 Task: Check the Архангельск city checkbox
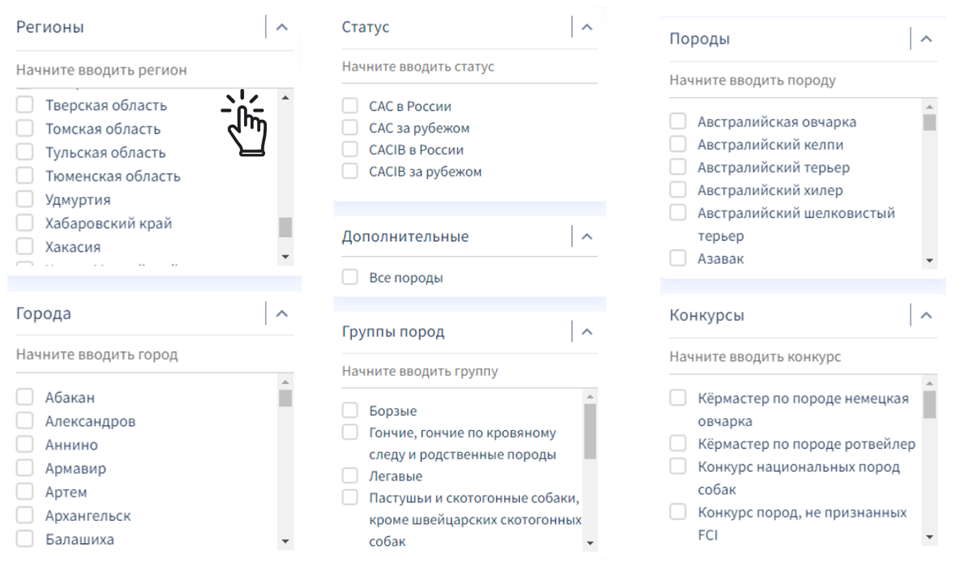25,516
